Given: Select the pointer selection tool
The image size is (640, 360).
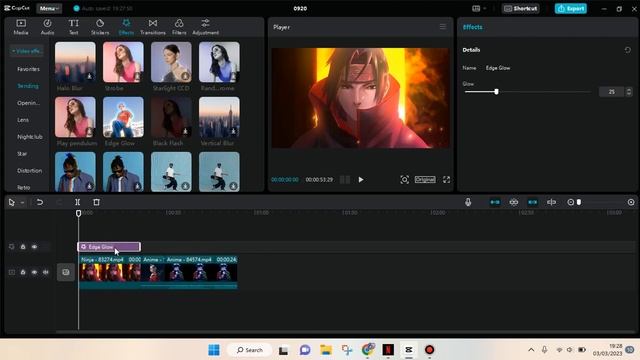Looking at the screenshot, I should [11, 202].
